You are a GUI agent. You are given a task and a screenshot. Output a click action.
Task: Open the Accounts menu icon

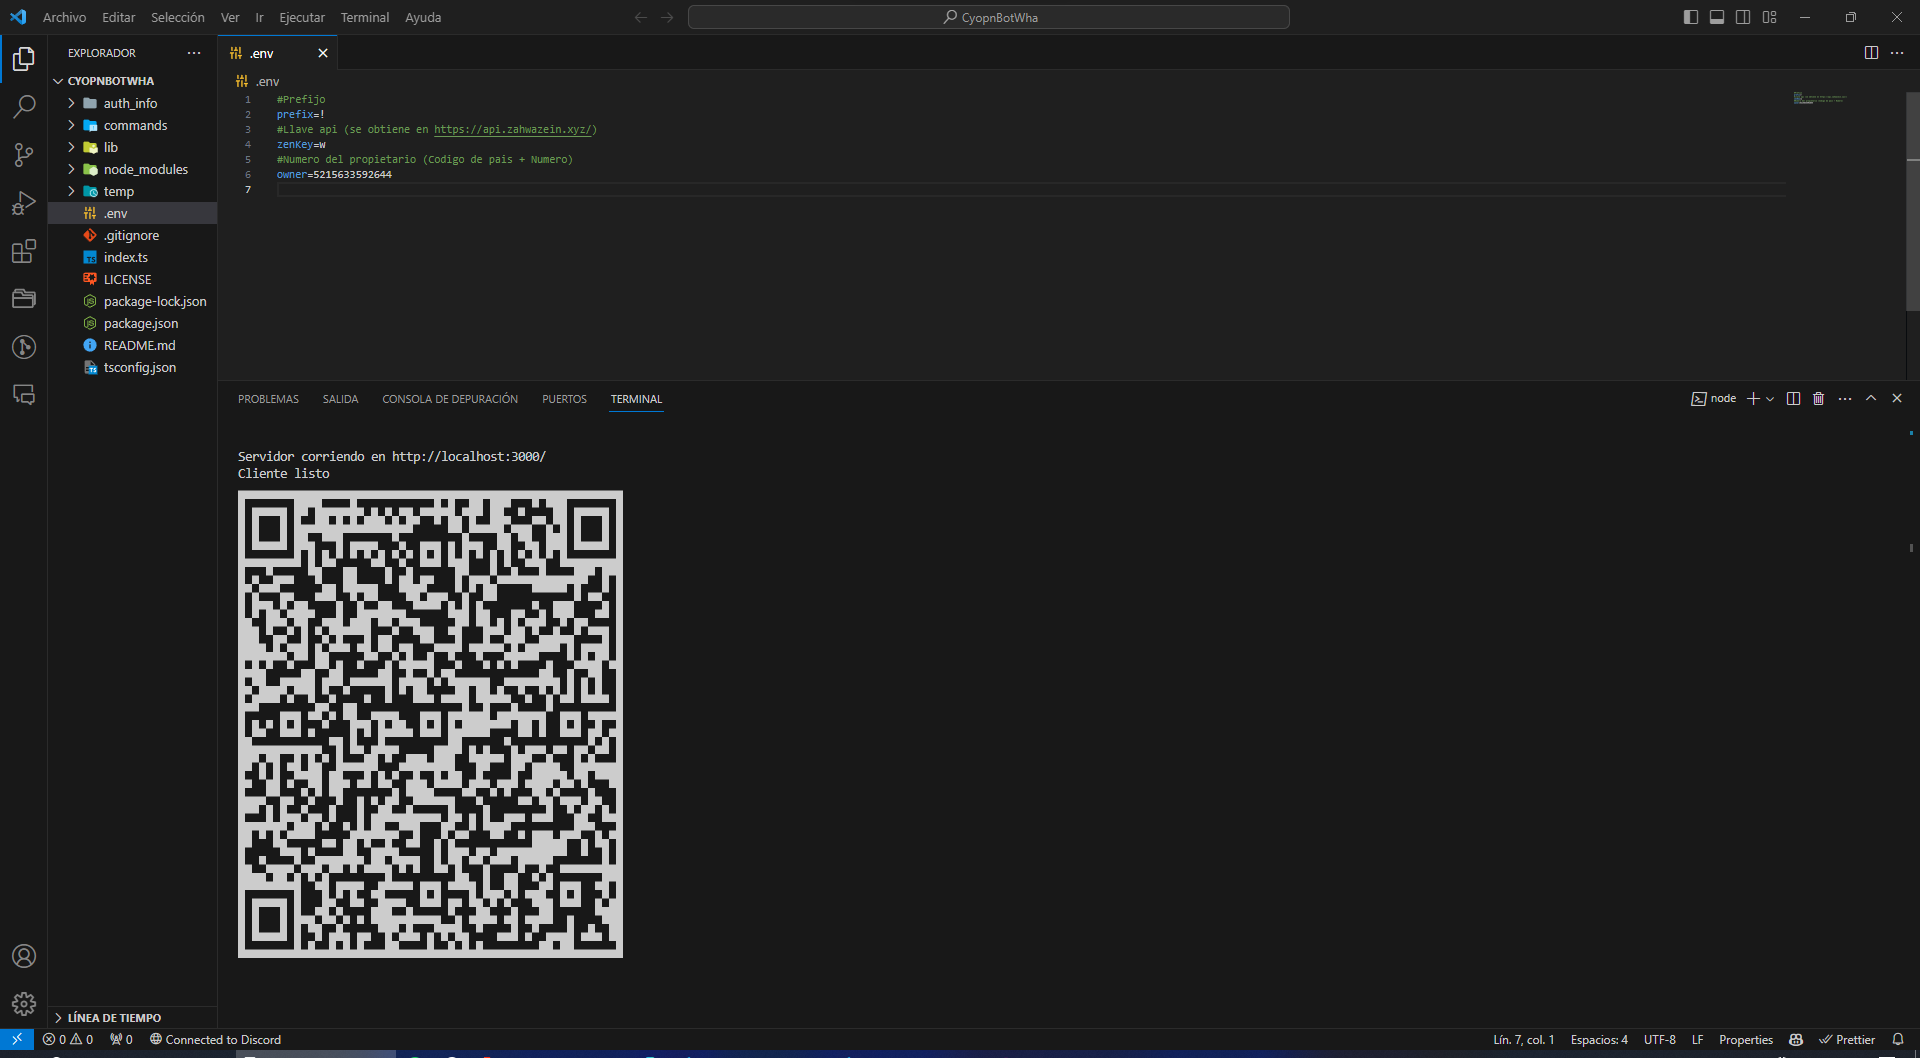point(24,956)
